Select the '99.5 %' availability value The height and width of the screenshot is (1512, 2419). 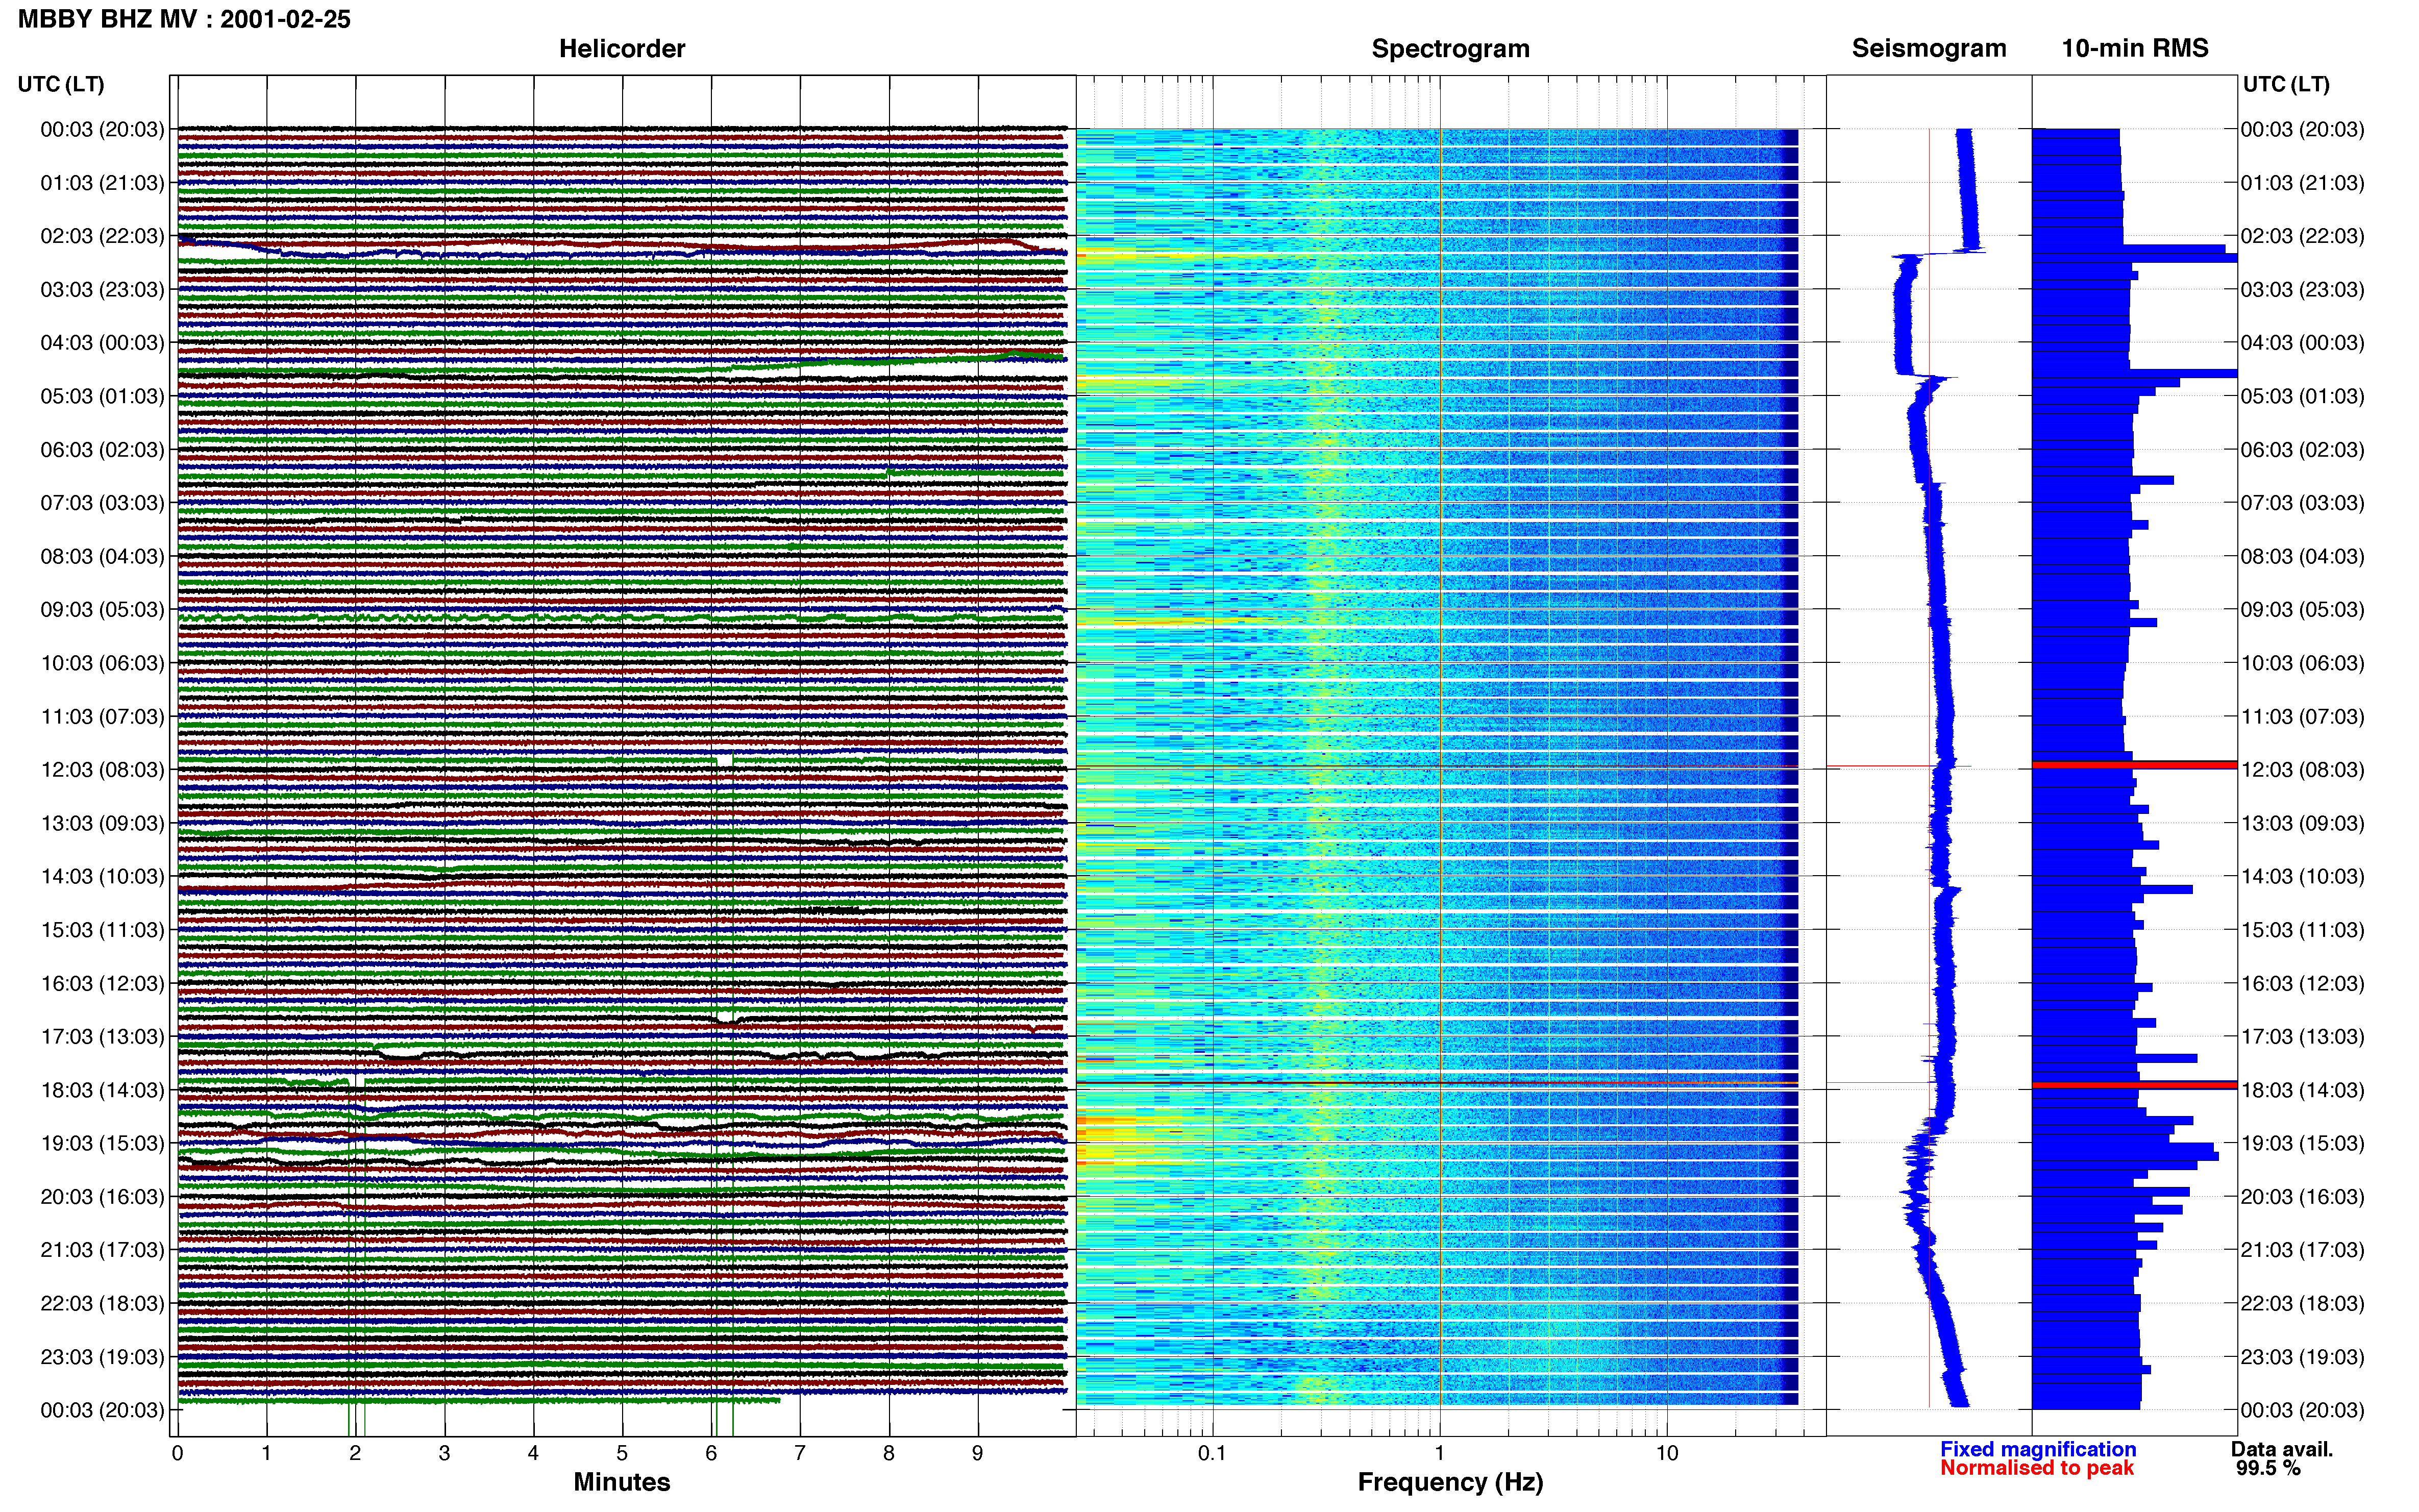(2269, 1468)
